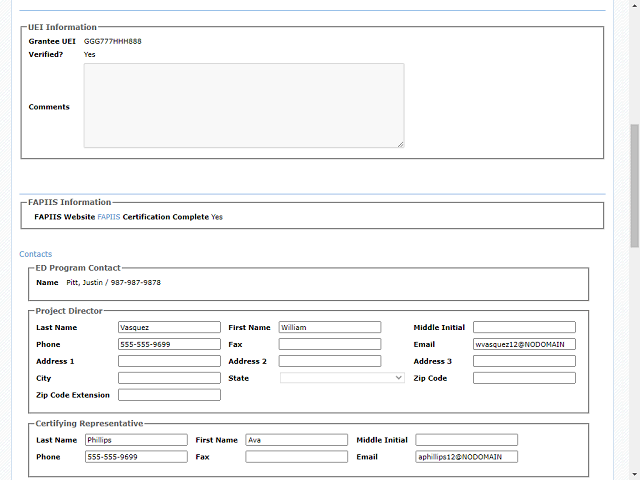Select the Project Director Email field
This screenshot has width=640, height=480.
(x=524, y=344)
